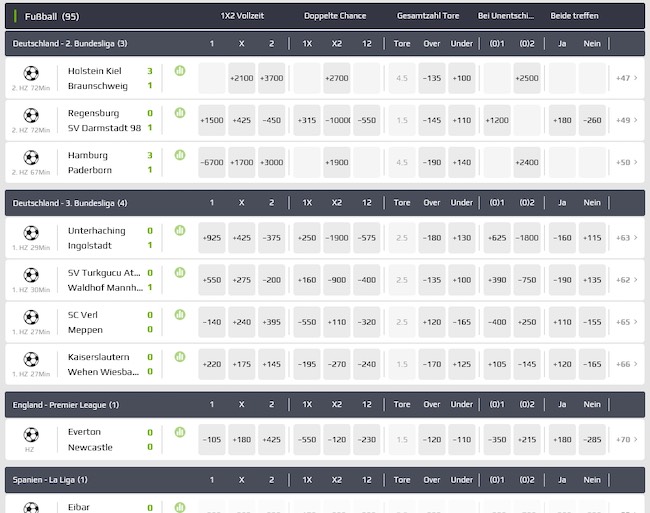Click soccer ball icon of Everton match
Viewport: 650px width, 513px height.
coord(31,435)
